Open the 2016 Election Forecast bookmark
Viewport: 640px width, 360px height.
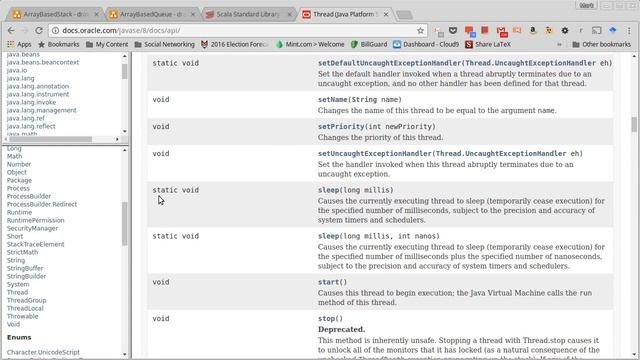pyautogui.click(x=234, y=44)
